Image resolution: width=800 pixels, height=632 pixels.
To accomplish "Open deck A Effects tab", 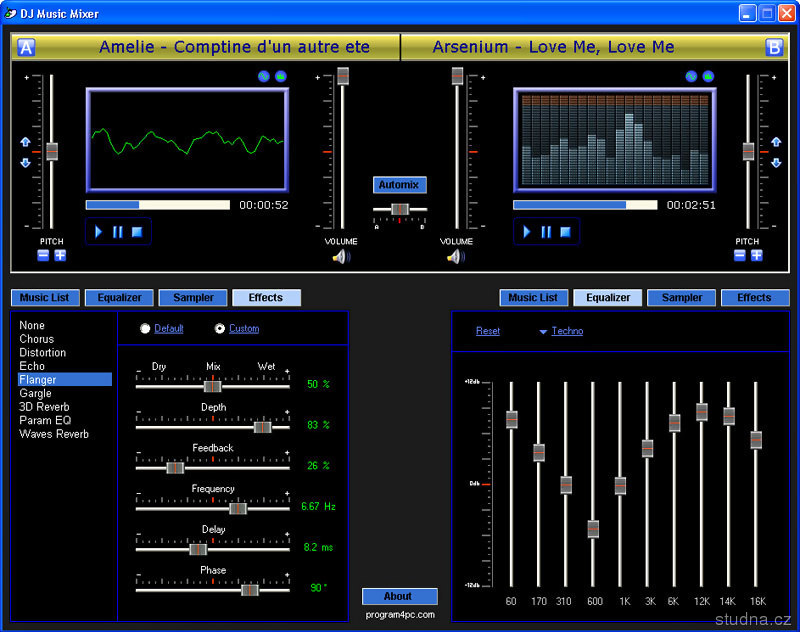I will pos(266,297).
